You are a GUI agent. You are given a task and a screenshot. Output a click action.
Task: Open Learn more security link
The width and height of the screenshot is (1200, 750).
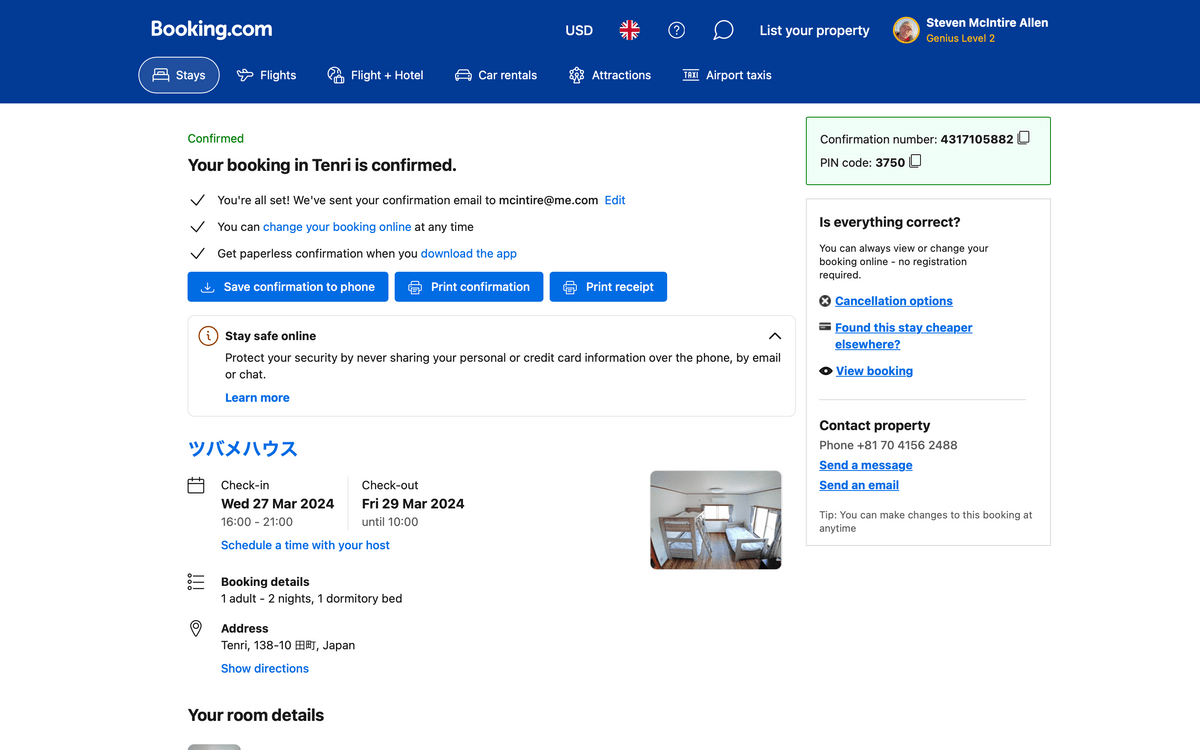coord(257,398)
